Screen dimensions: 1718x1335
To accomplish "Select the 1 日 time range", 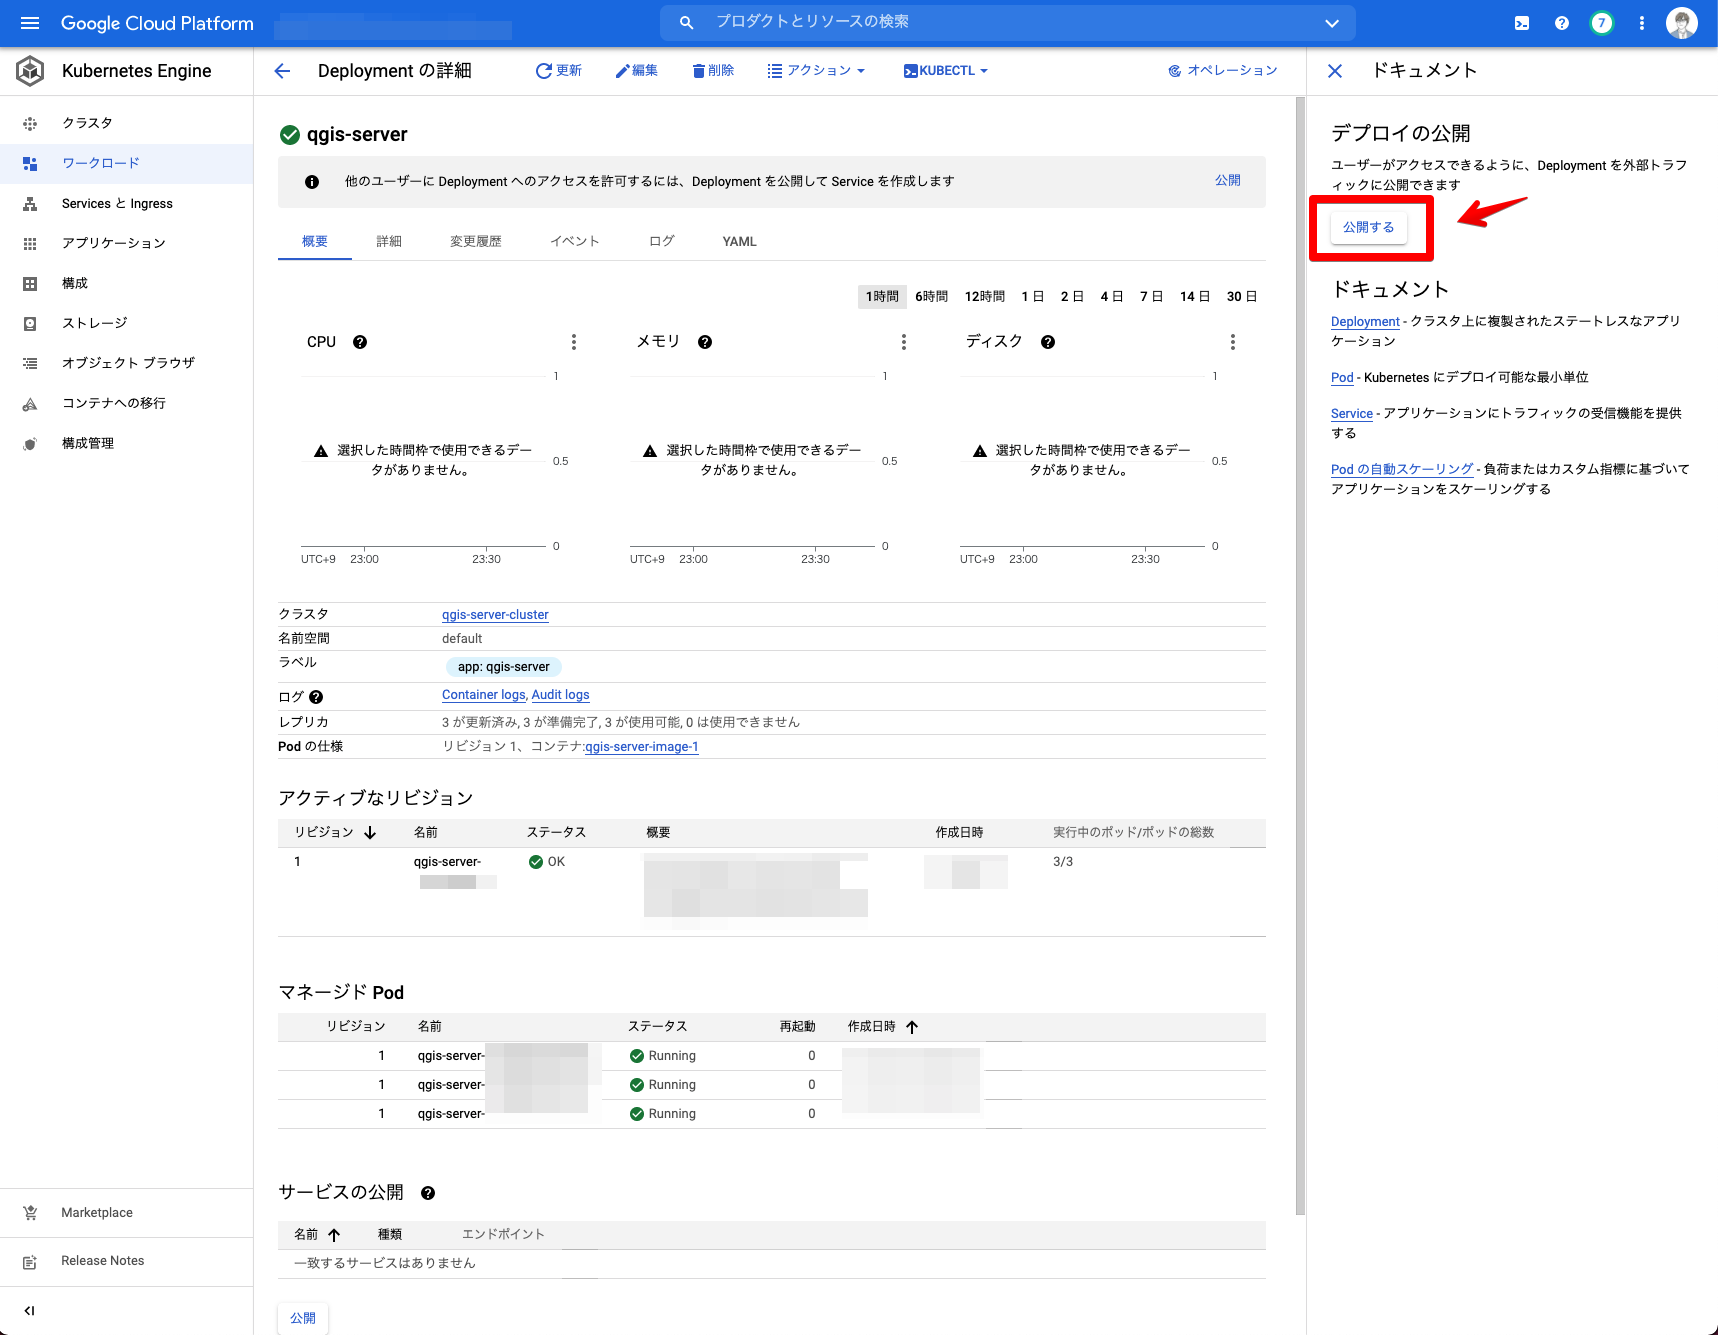I will [1033, 297].
